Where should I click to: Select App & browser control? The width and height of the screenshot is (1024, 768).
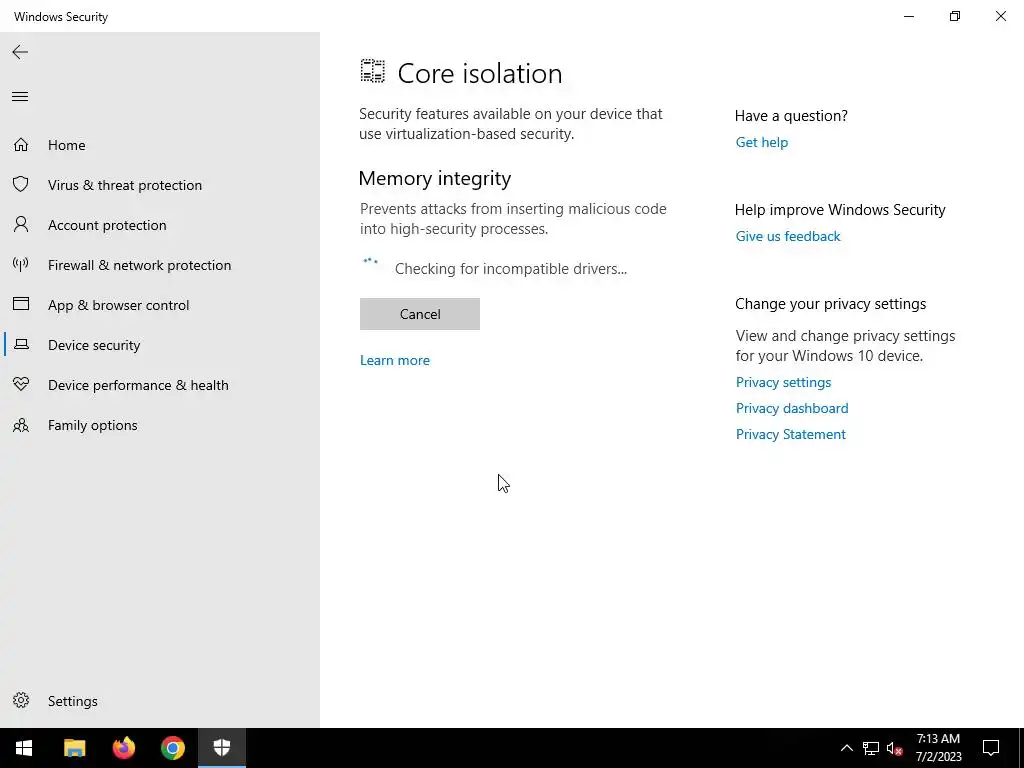click(x=118, y=305)
